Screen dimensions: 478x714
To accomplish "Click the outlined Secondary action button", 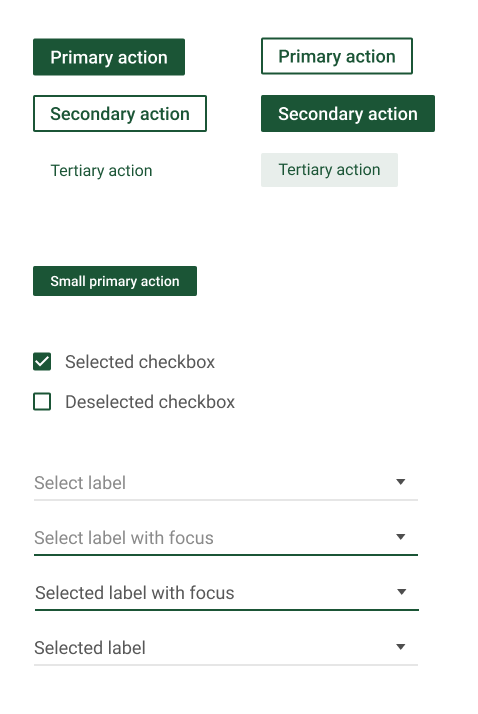I will pyautogui.click(x=120, y=113).
